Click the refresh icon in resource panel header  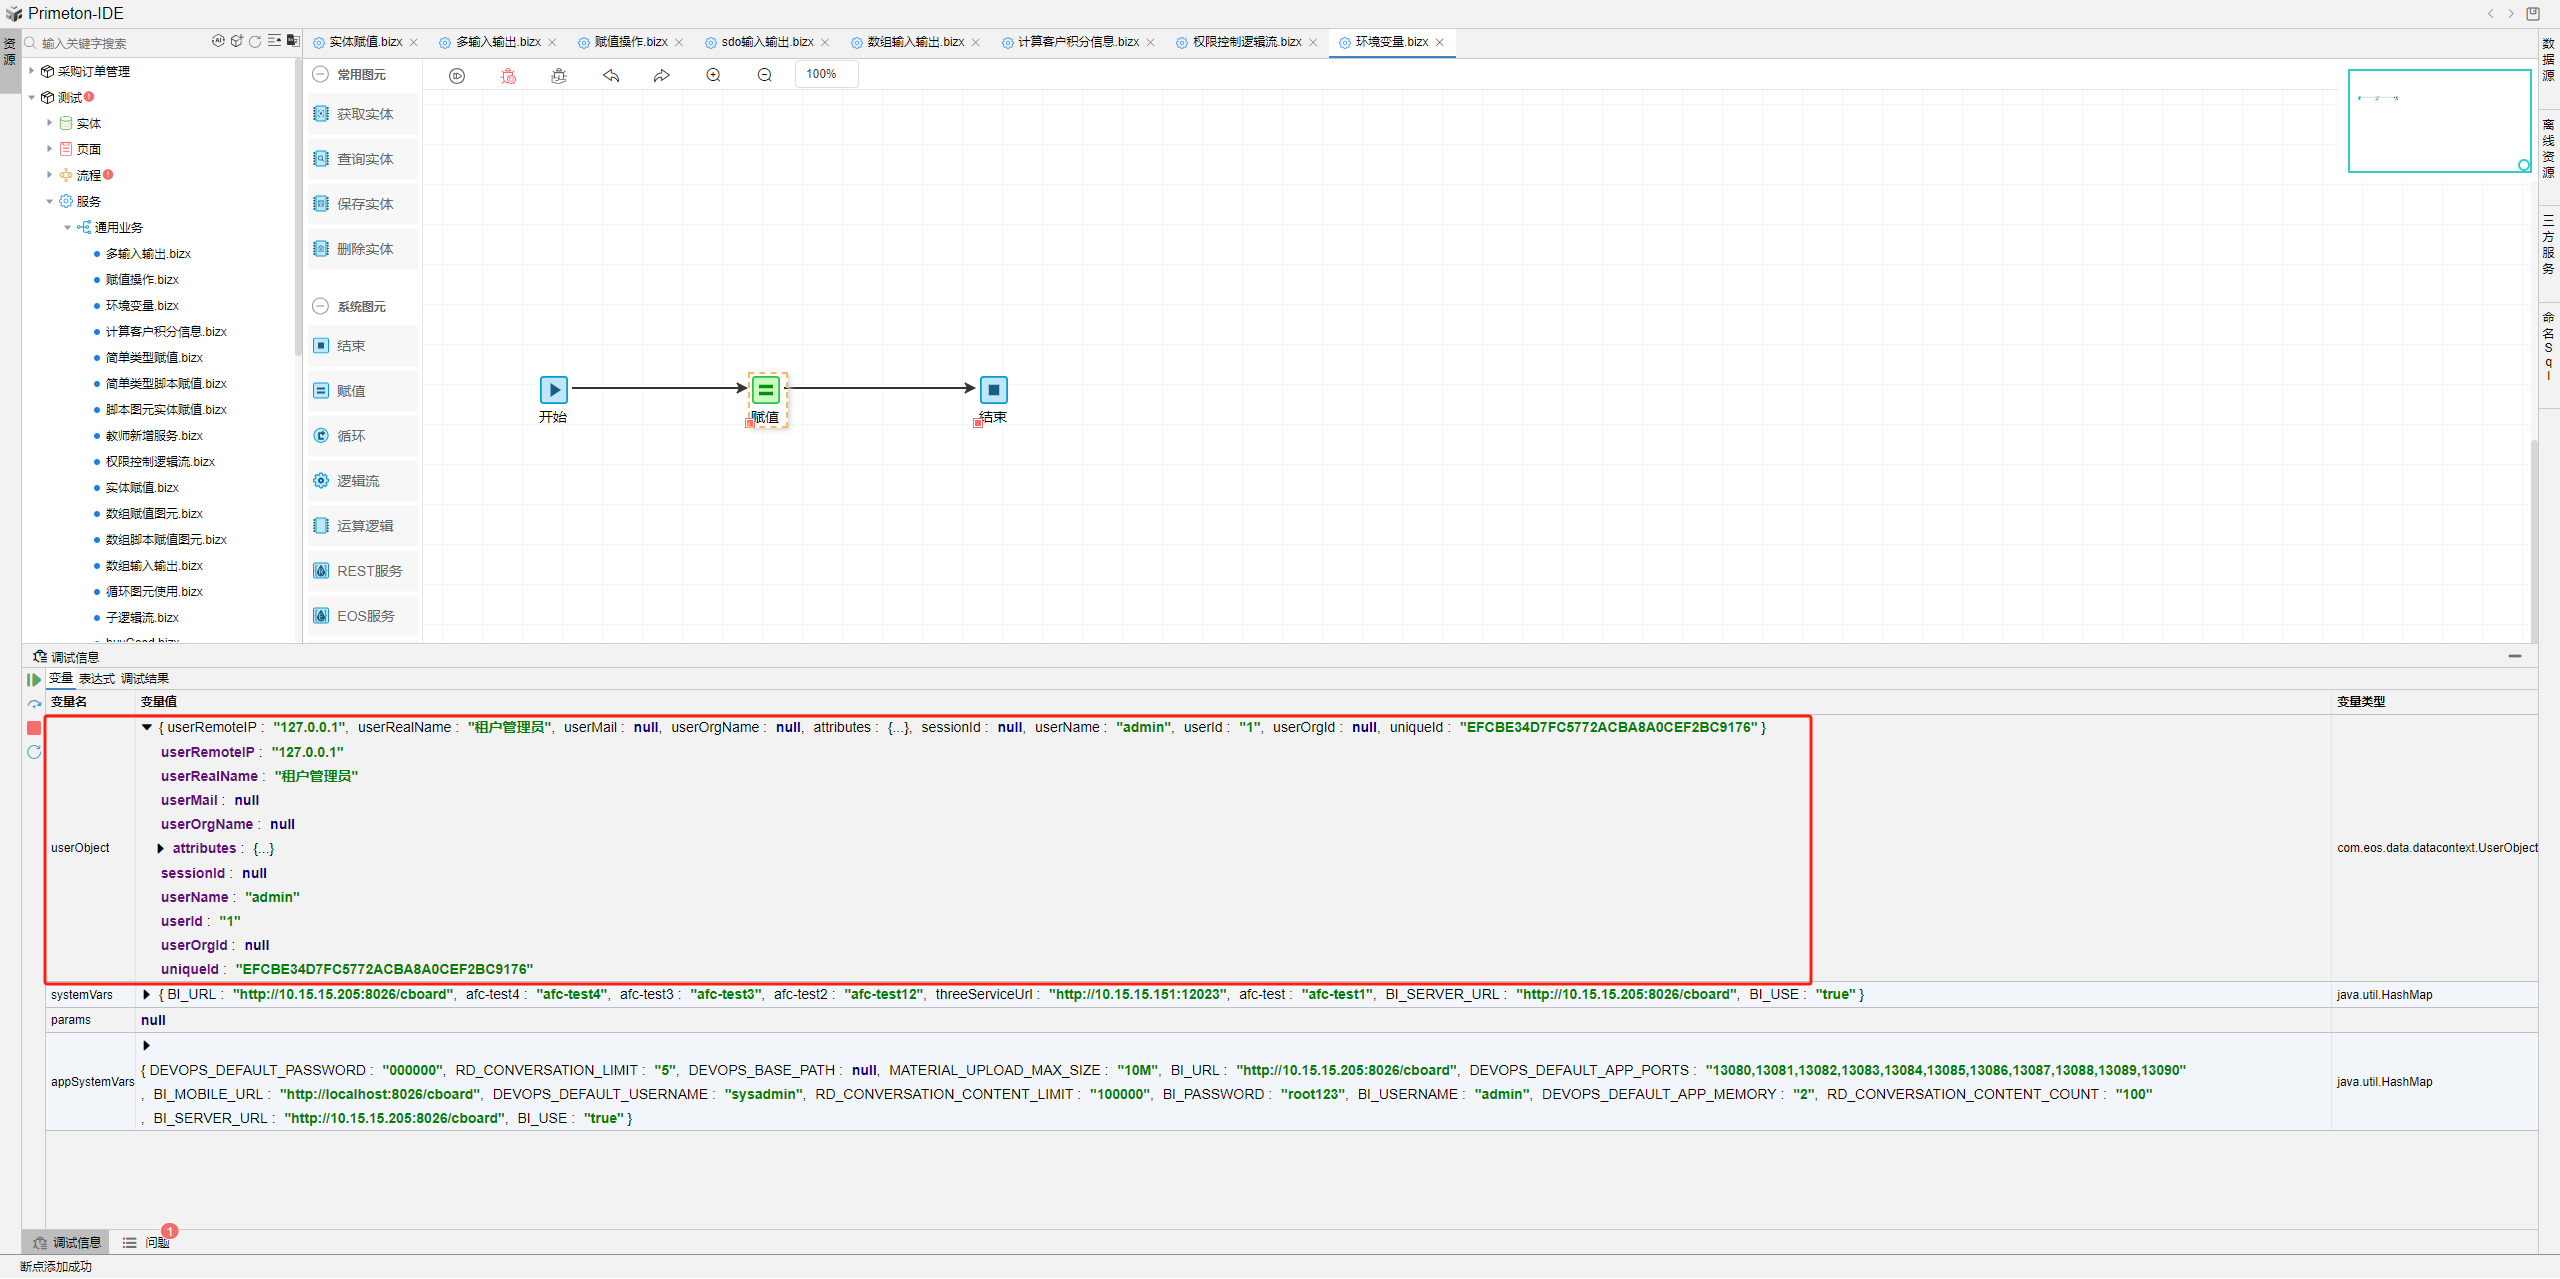point(255,42)
